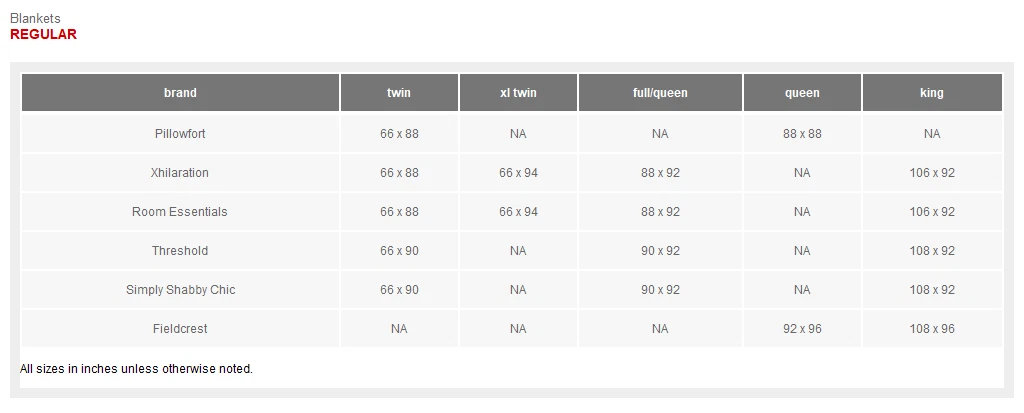Pick Threshold king size "108 x 92"
1024x413 pixels.
coord(932,251)
